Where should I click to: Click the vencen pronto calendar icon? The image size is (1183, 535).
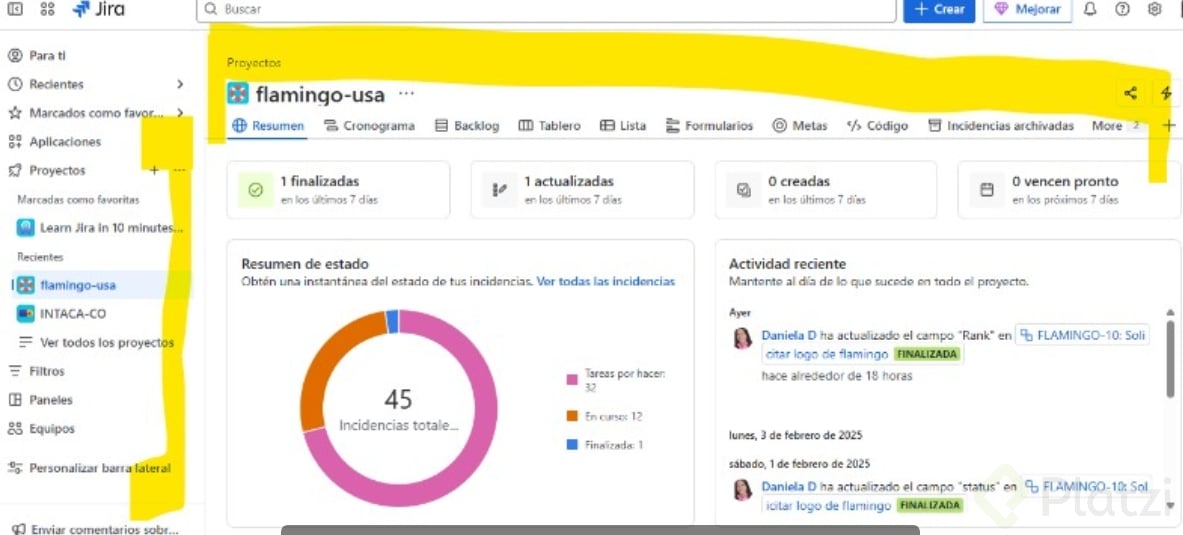point(987,190)
